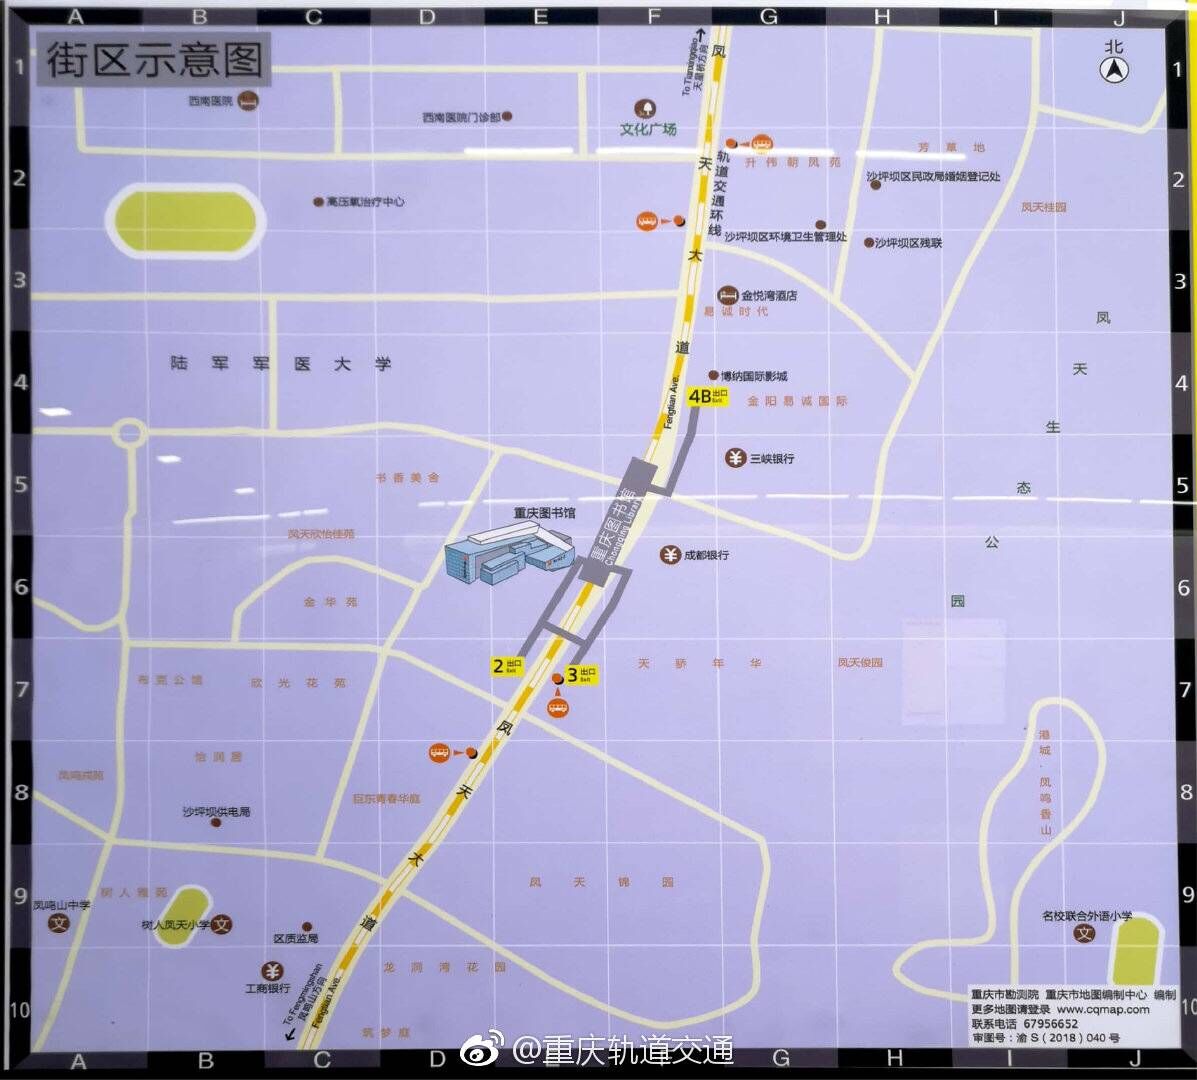Click the 凤天锦园 label
Image resolution: width=1197 pixels, height=1080 pixels.
(602, 882)
